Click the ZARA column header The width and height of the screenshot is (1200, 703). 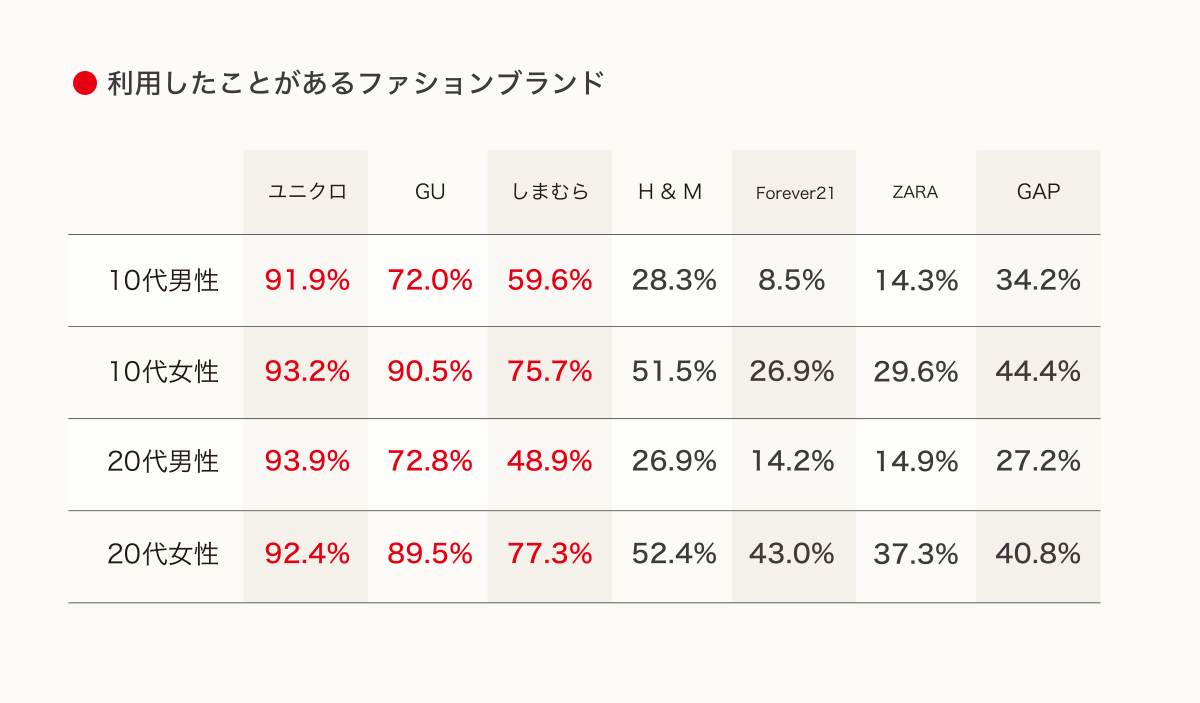click(x=915, y=192)
